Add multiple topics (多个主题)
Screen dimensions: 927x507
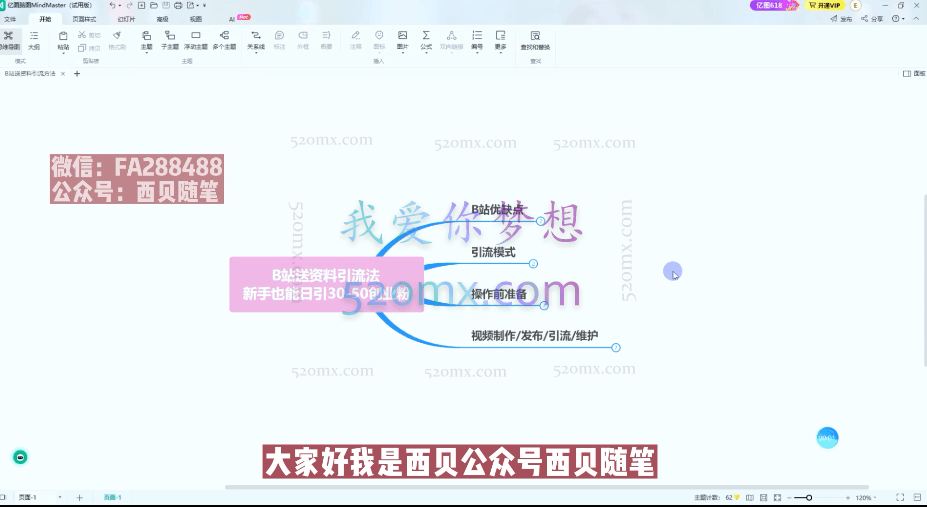pyautogui.click(x=225, y=40)
